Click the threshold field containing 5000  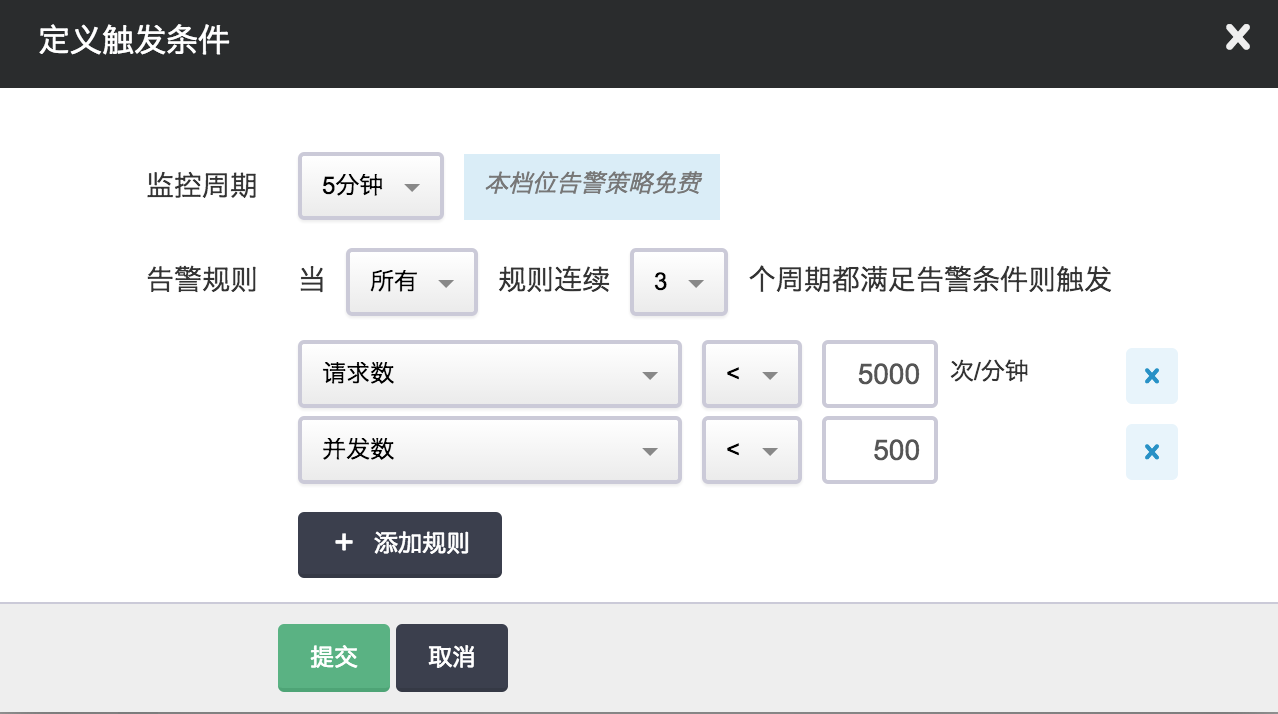coord(879,375)
